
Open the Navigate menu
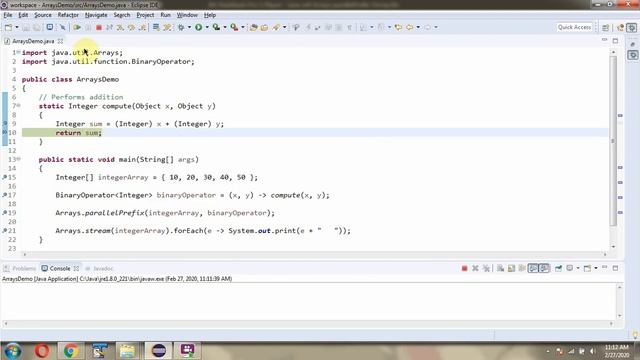(96, 15)
